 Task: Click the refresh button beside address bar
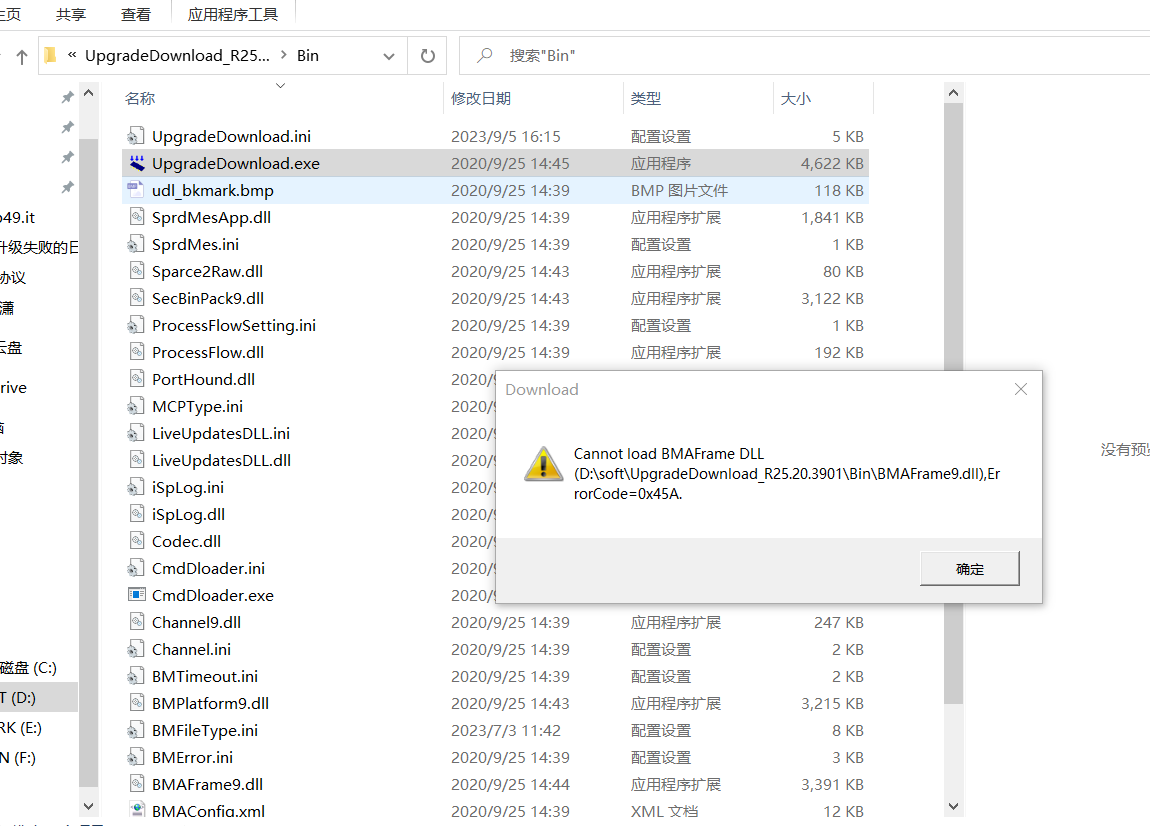428,56
